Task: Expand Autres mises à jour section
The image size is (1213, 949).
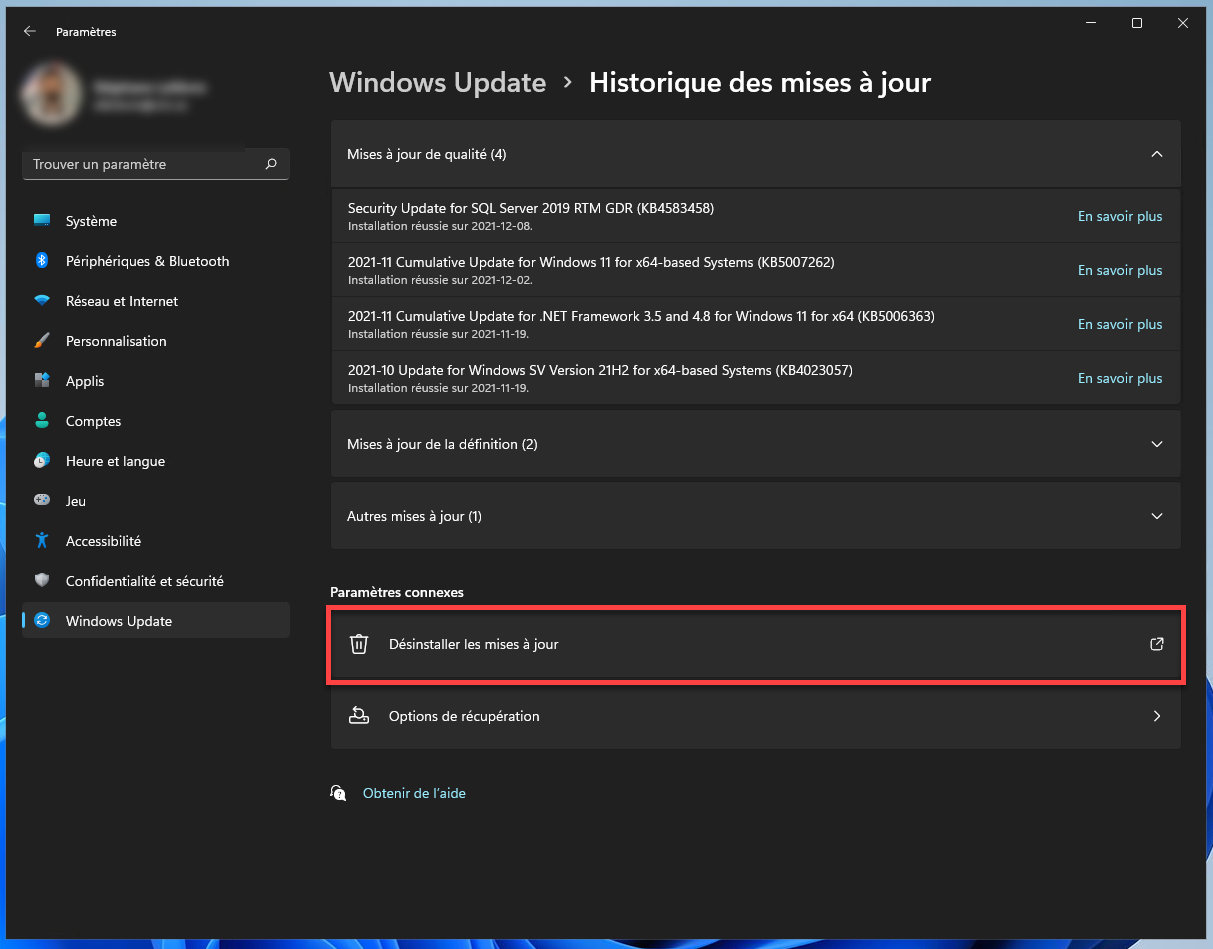Action: point(1157,516)
